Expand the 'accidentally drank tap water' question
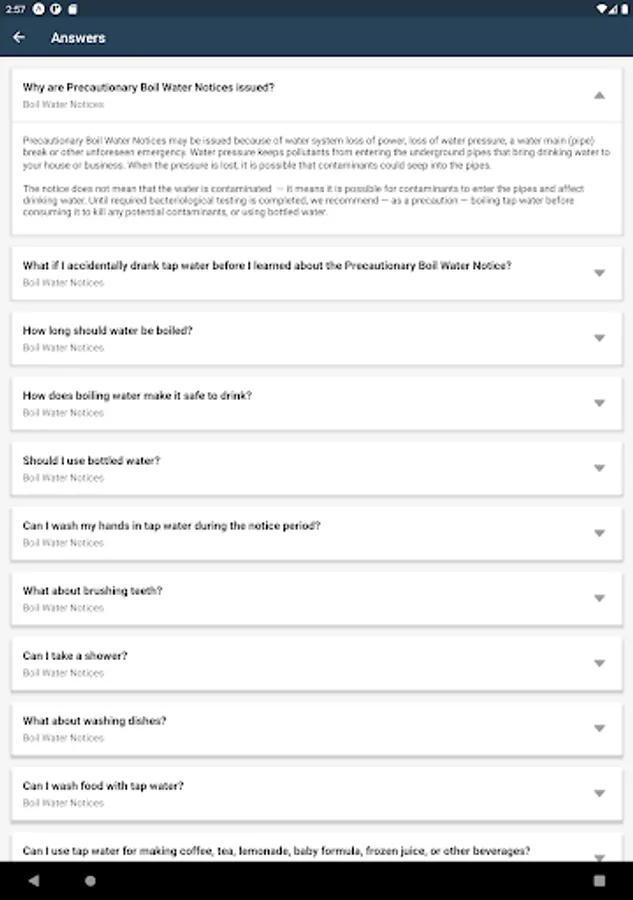 click(599, 273)
